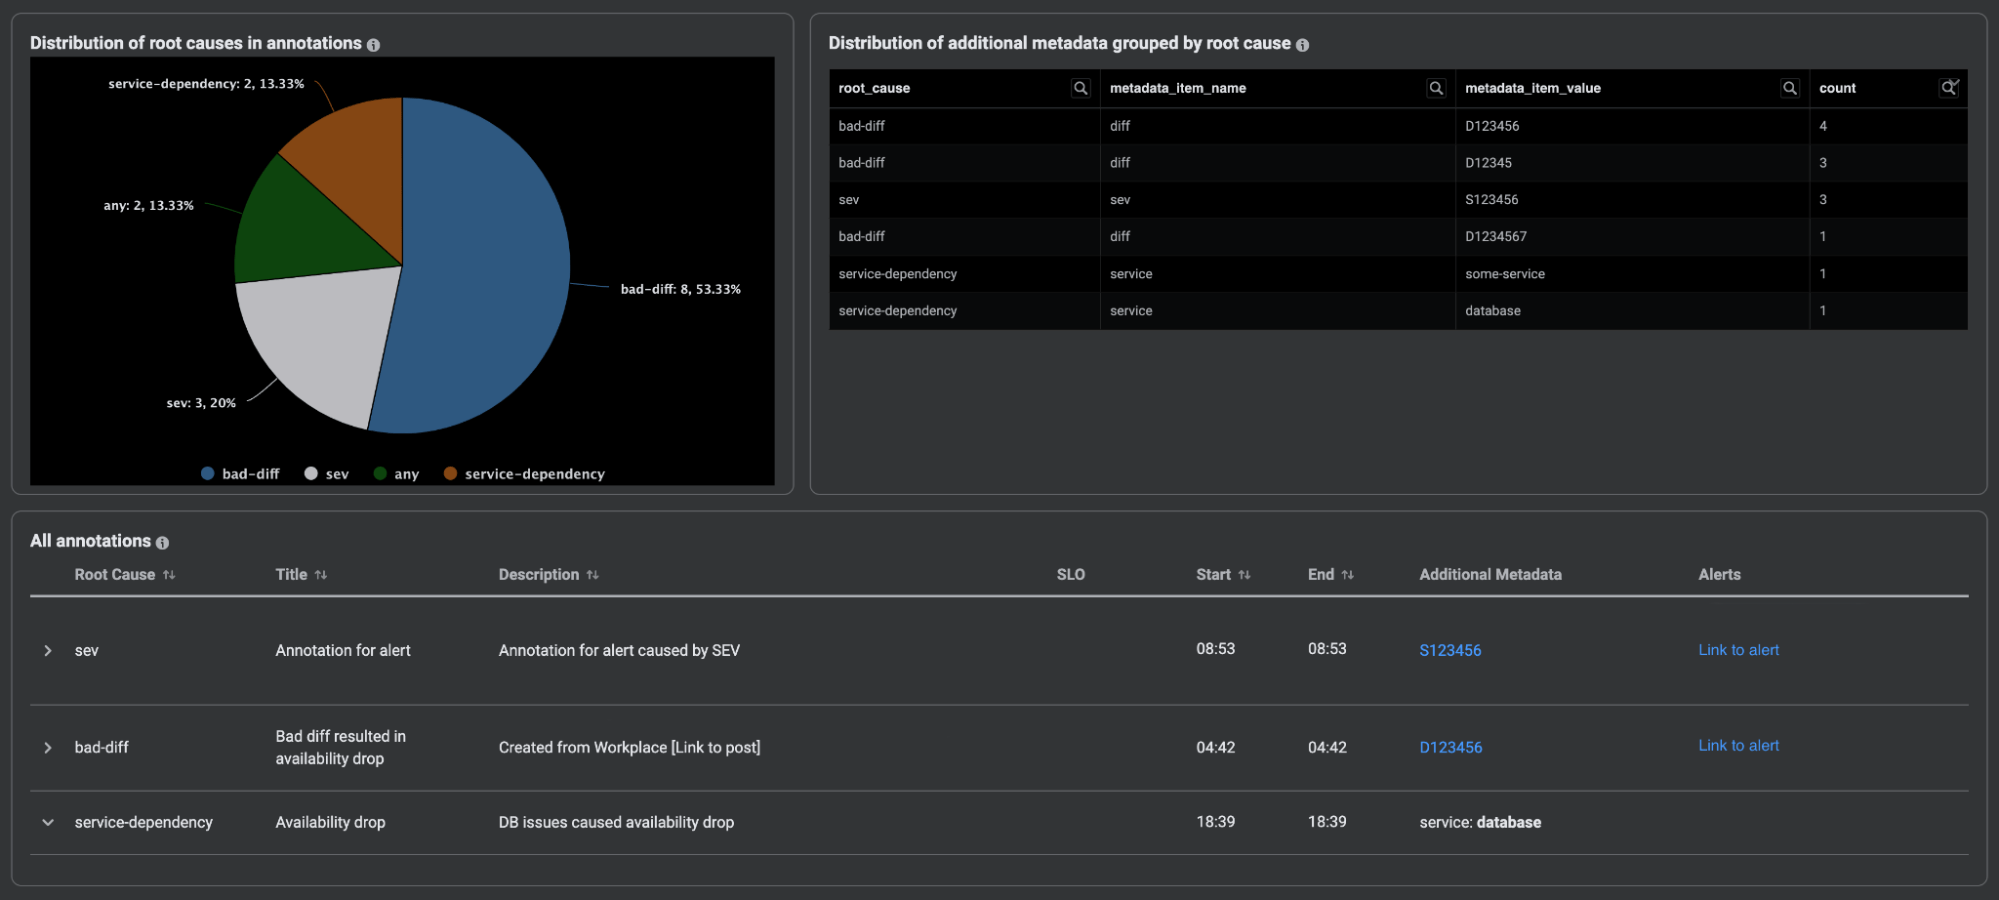Toggle the any legend entry
This screenshot has width=1999, height=900.
pyautogui.click(x=396, y=473)
